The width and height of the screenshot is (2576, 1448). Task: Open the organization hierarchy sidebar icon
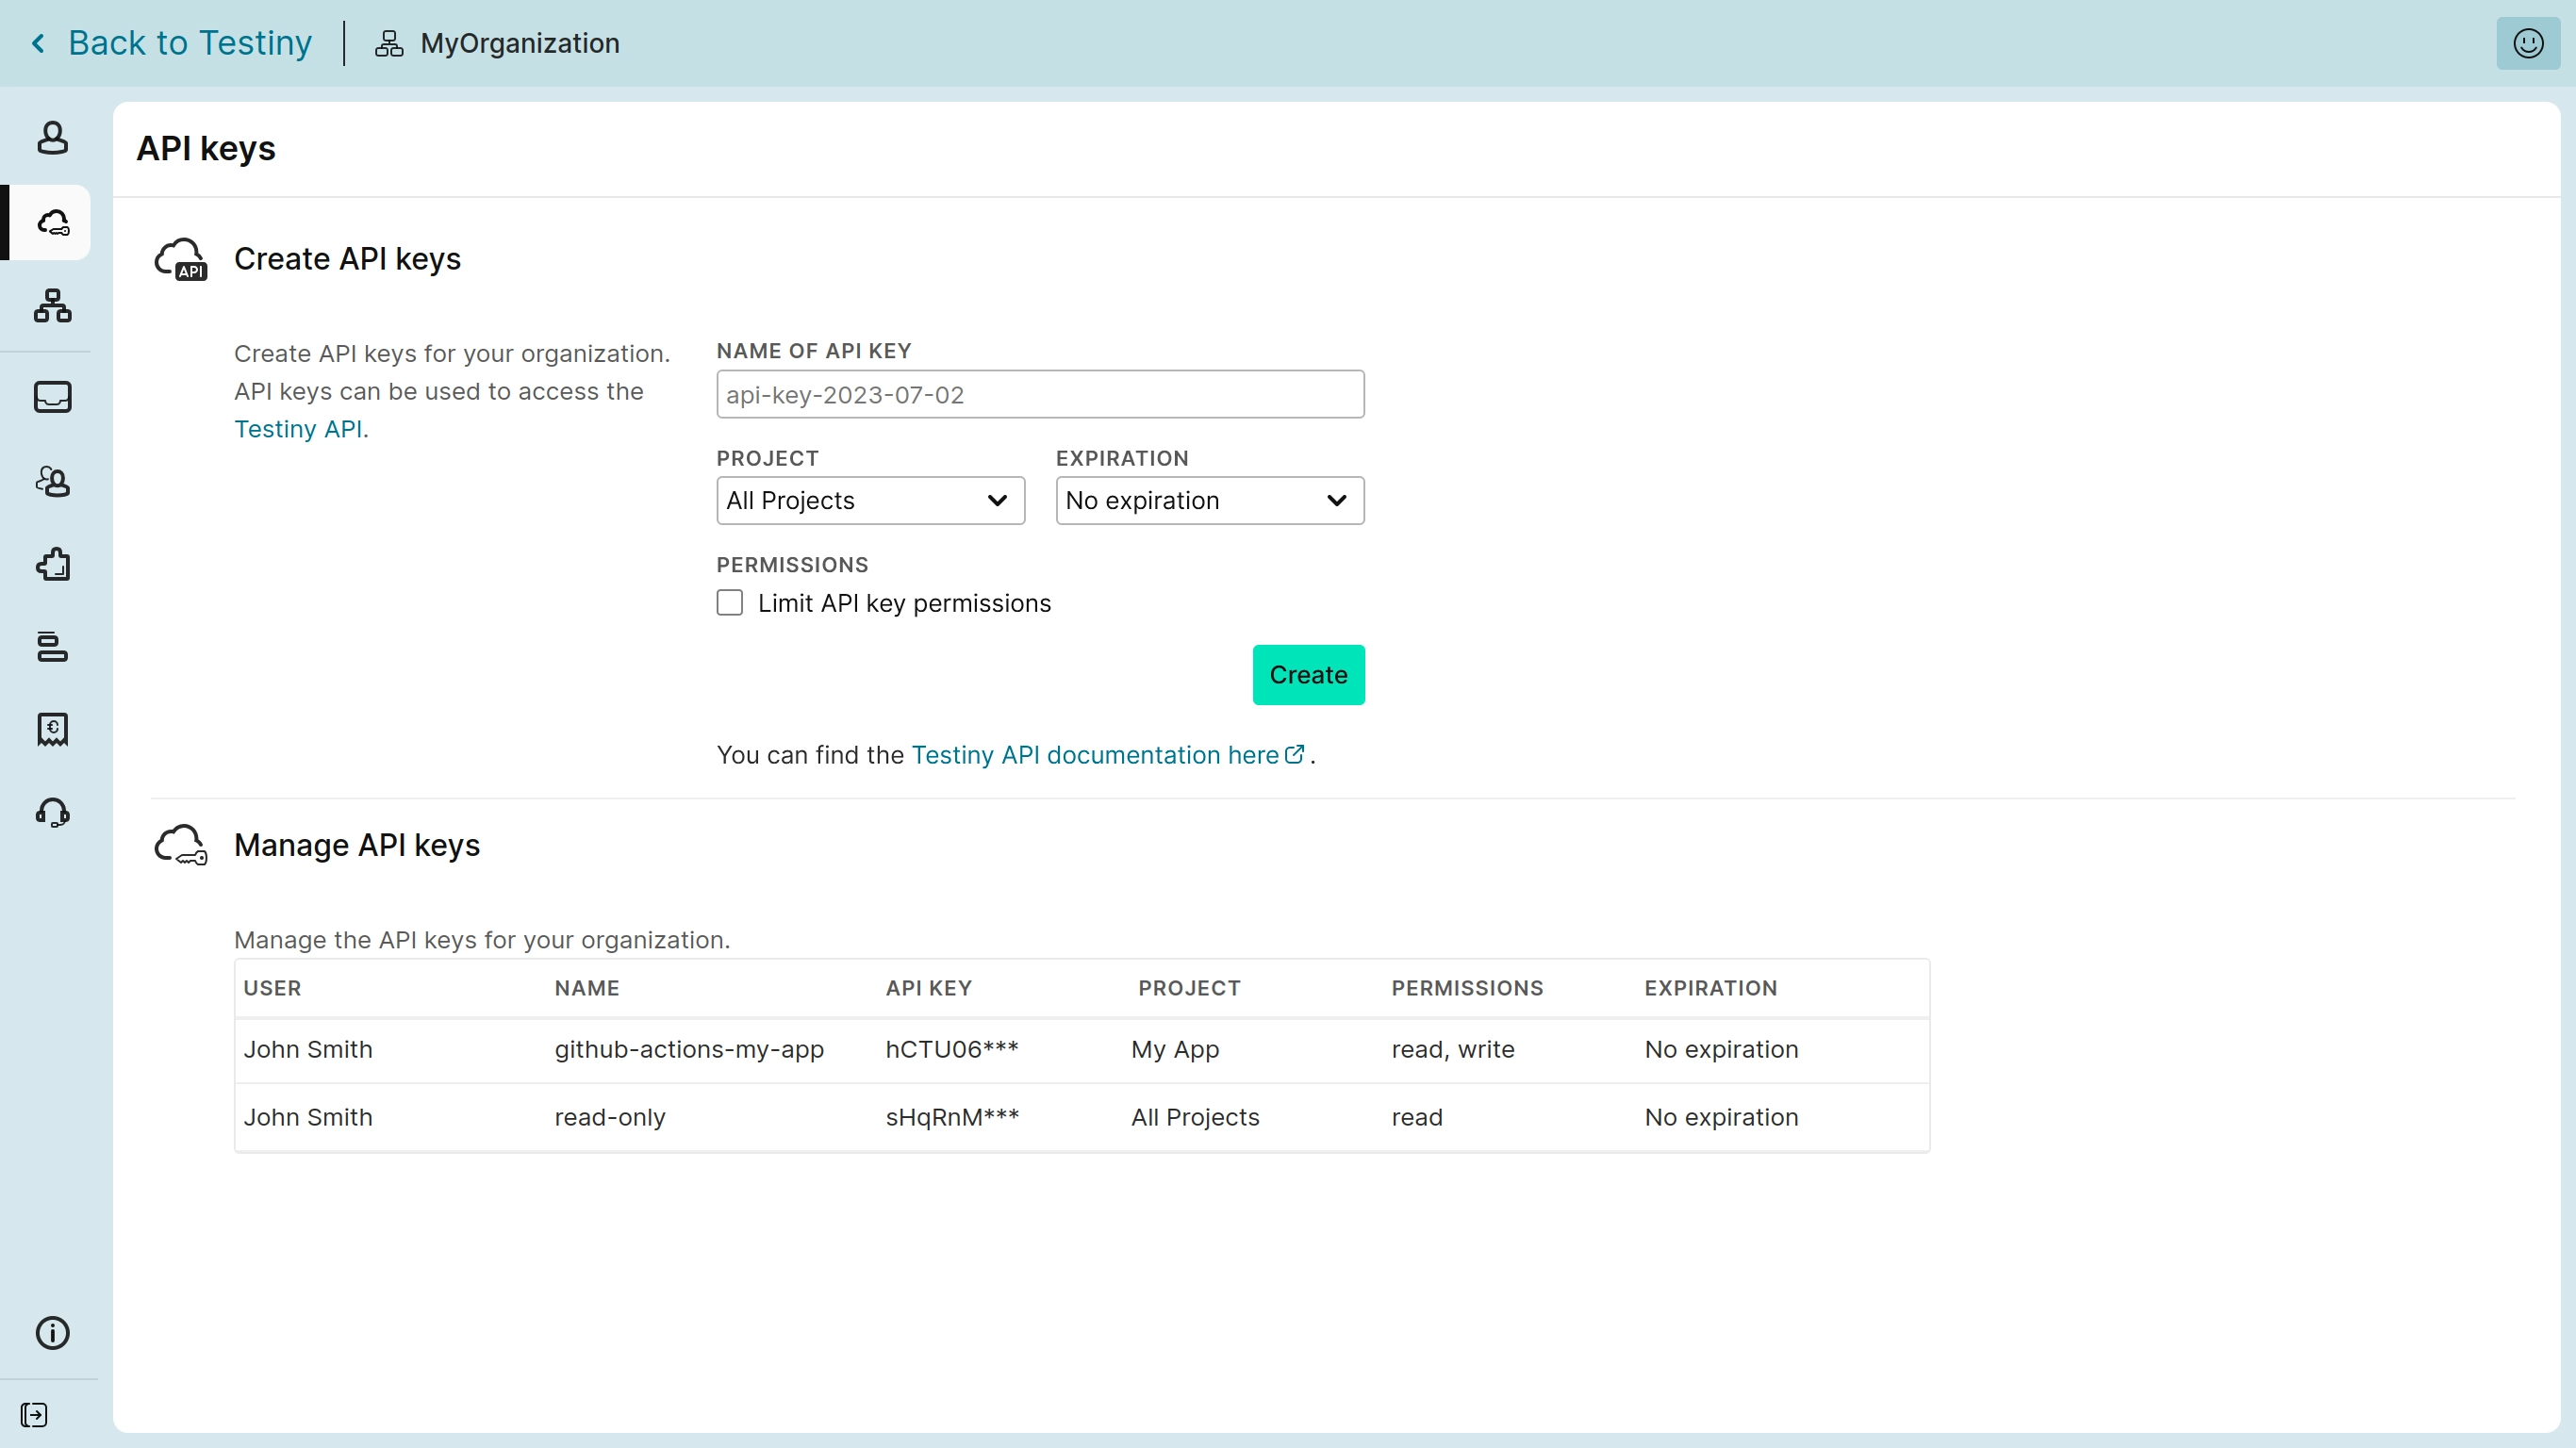[52, 306]
